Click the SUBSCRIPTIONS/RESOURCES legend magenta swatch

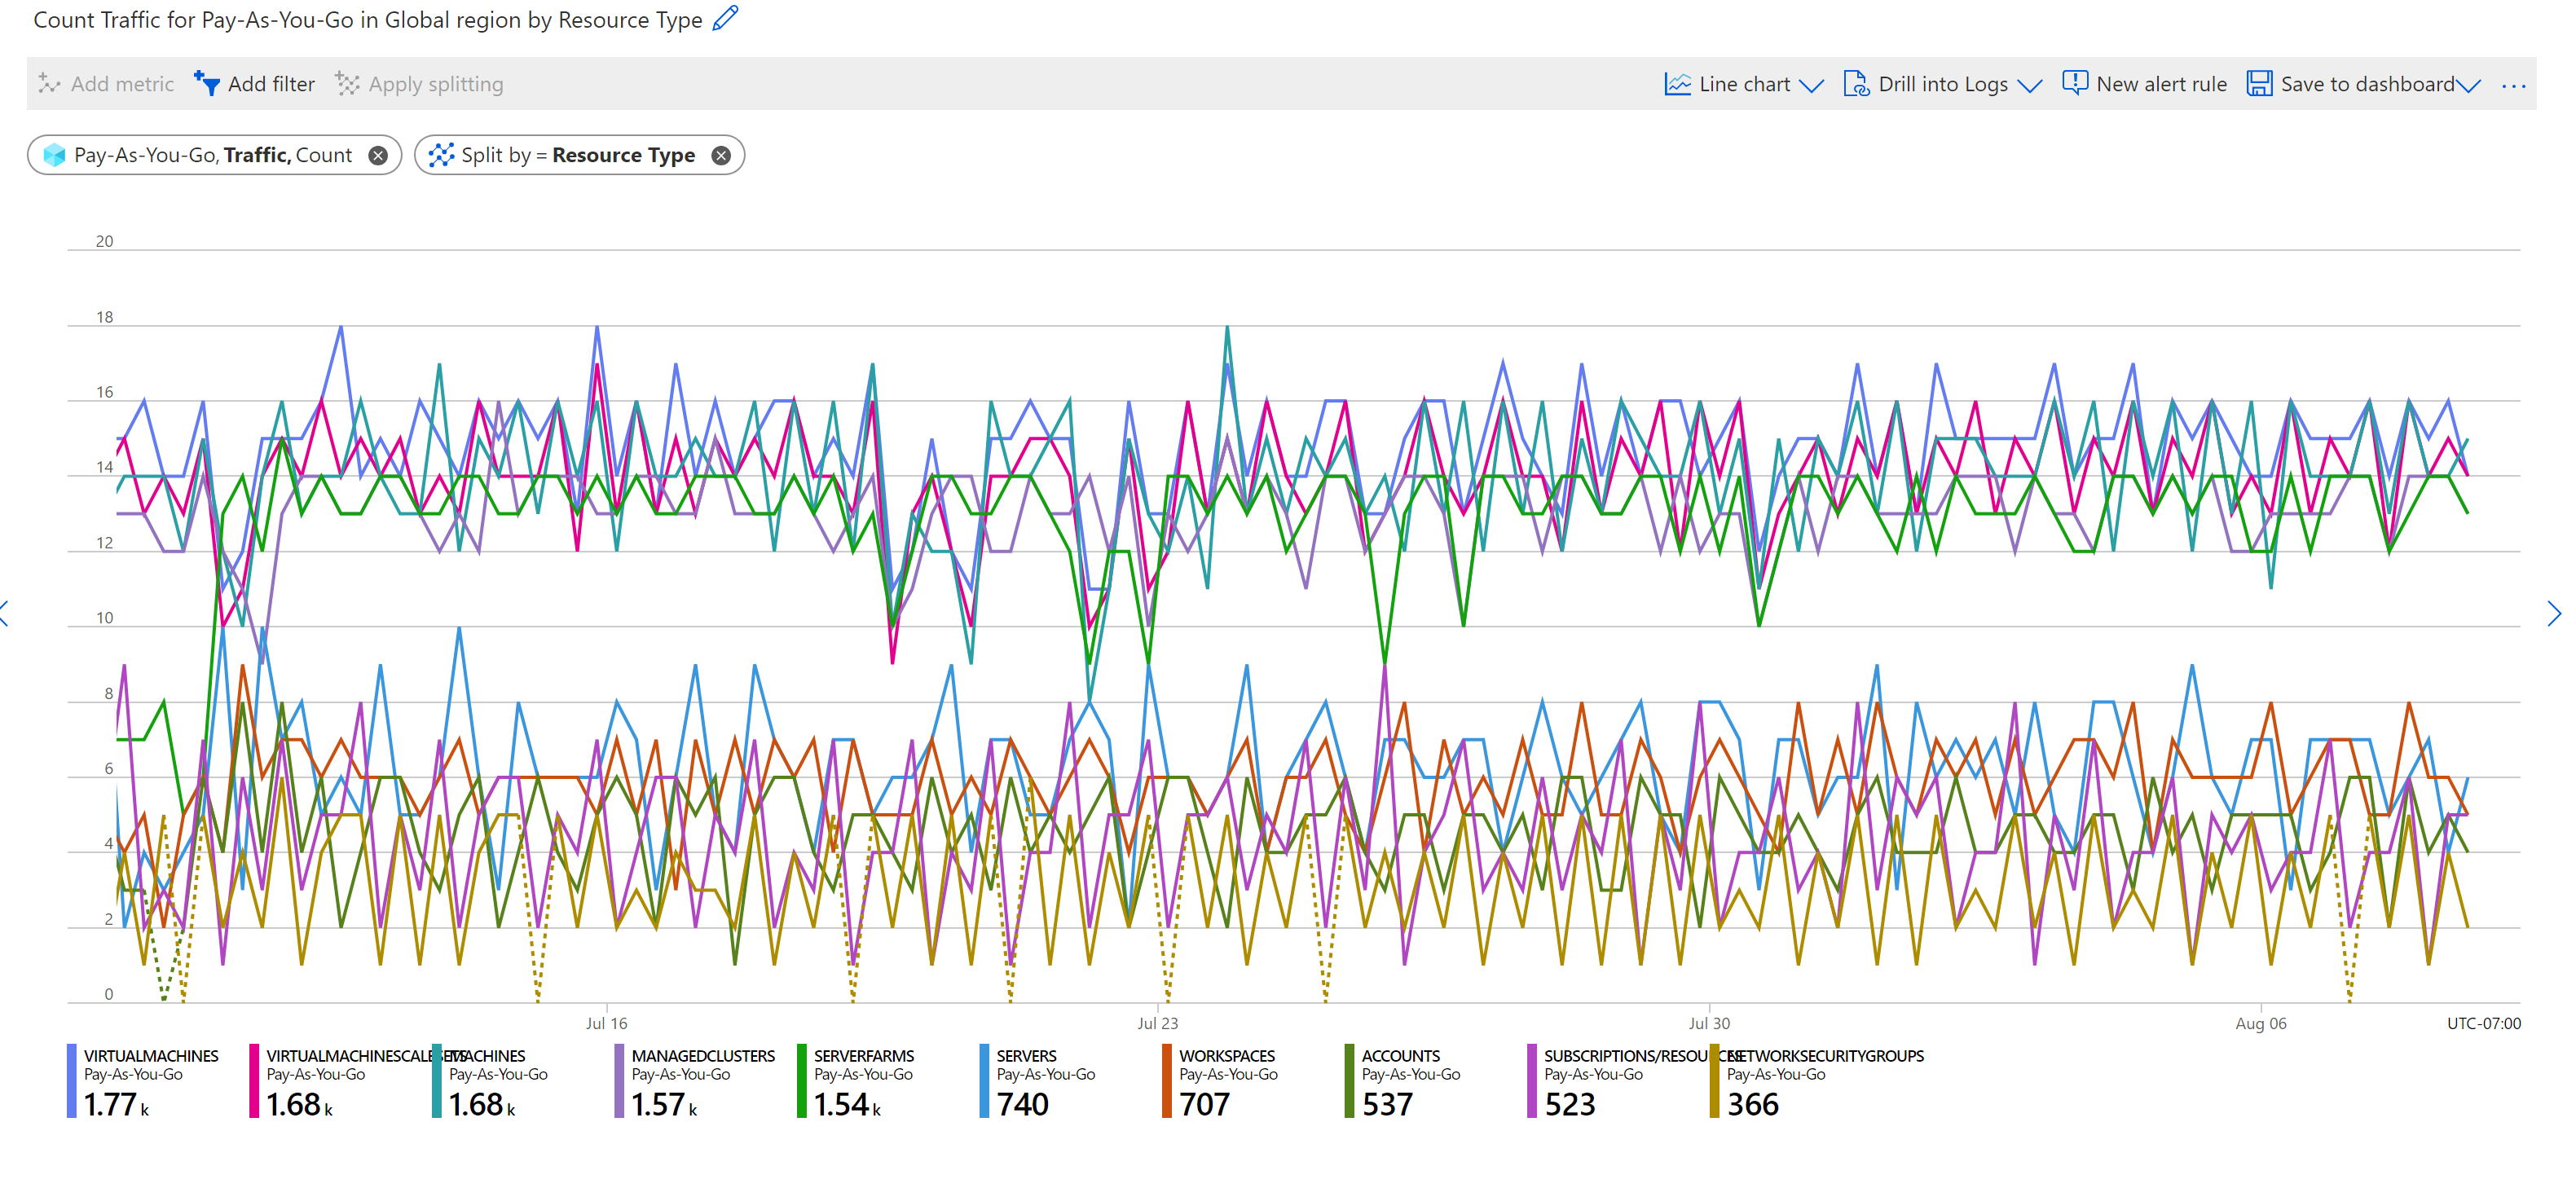pos(1532,1080)
